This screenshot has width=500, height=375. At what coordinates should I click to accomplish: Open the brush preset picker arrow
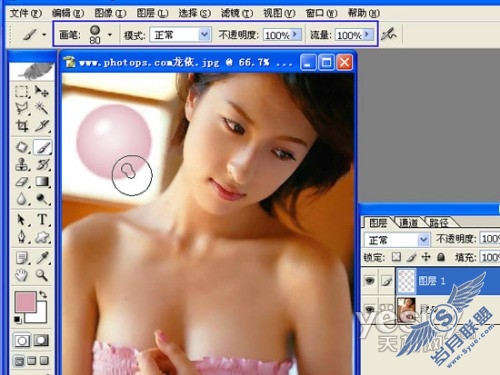tap(110, 34)
